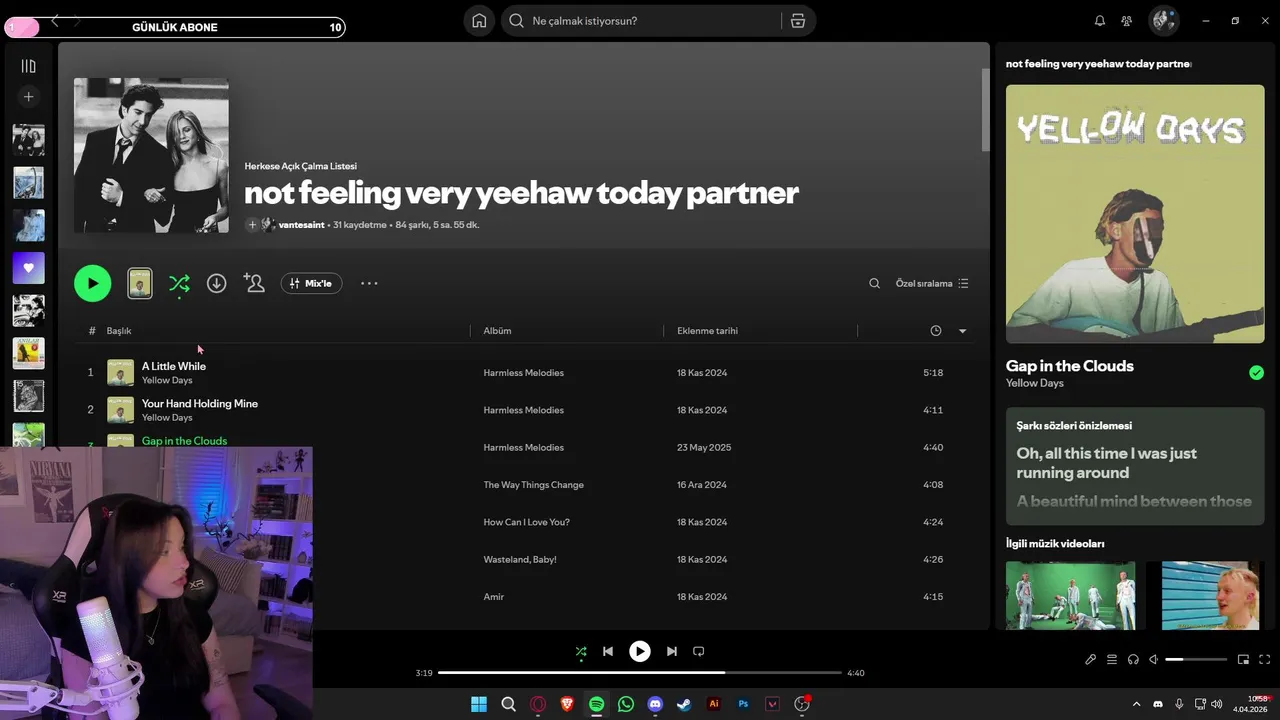Open the Wasteland, Baby! album link
The image size is (1280, 720).
tap(520, 560)
